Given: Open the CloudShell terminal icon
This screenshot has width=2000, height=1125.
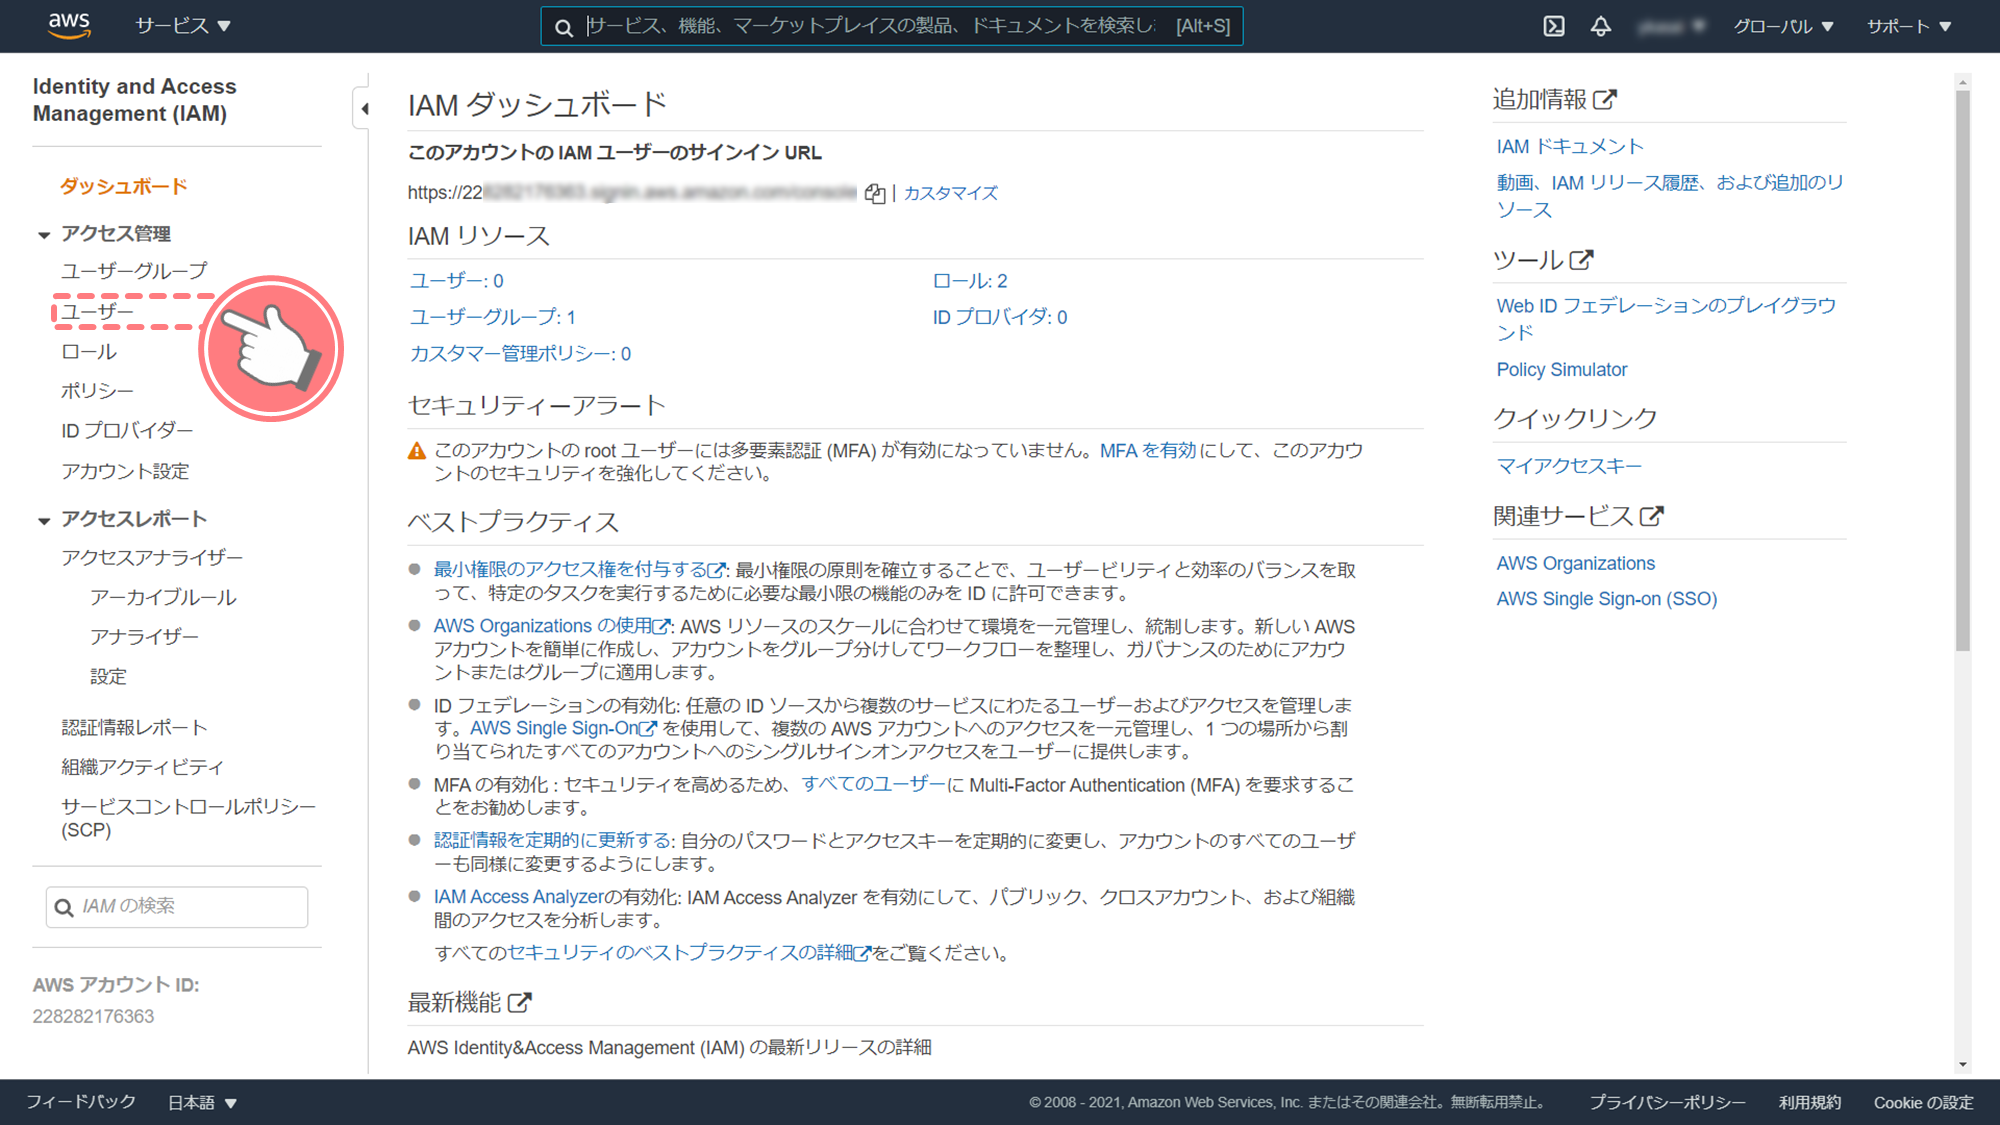Looking at the screenshot, I should point(1553,26).
